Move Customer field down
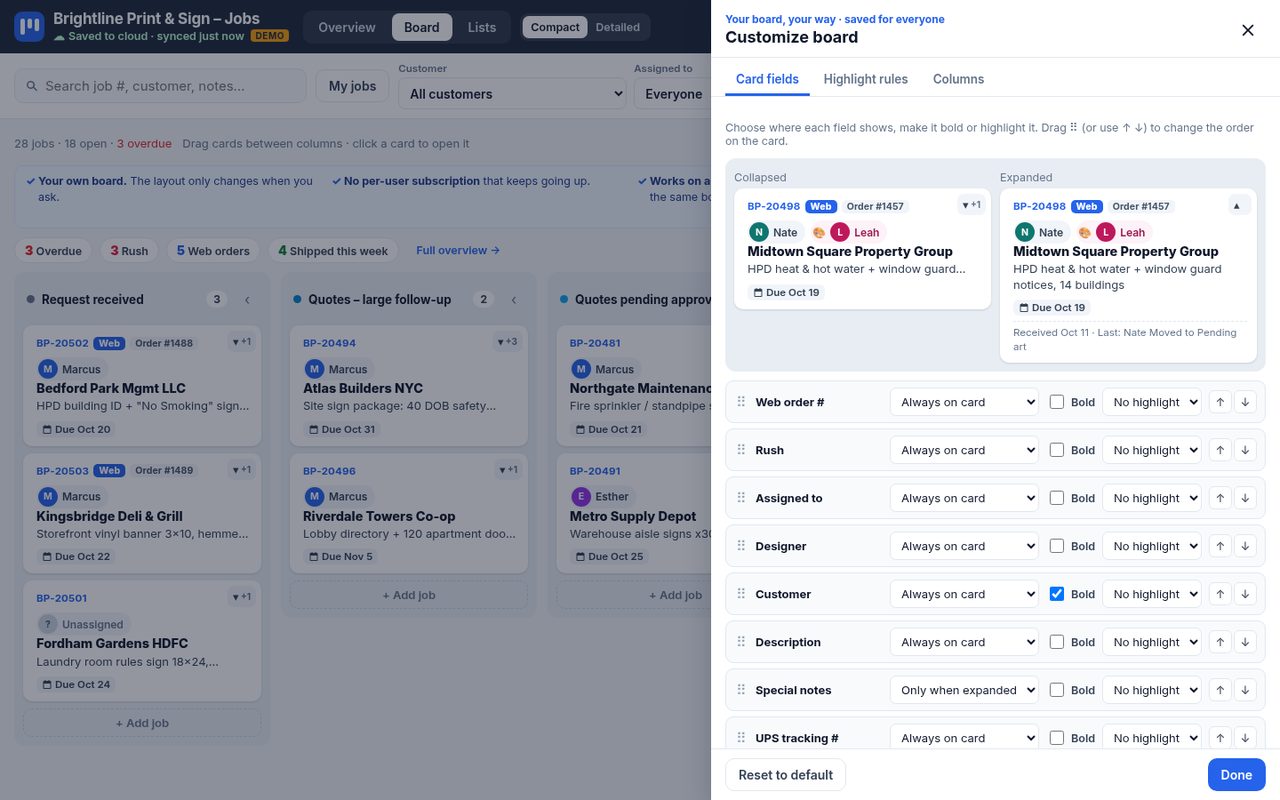The width and height of the screenshot is (1280, 800). (1245, 594)
